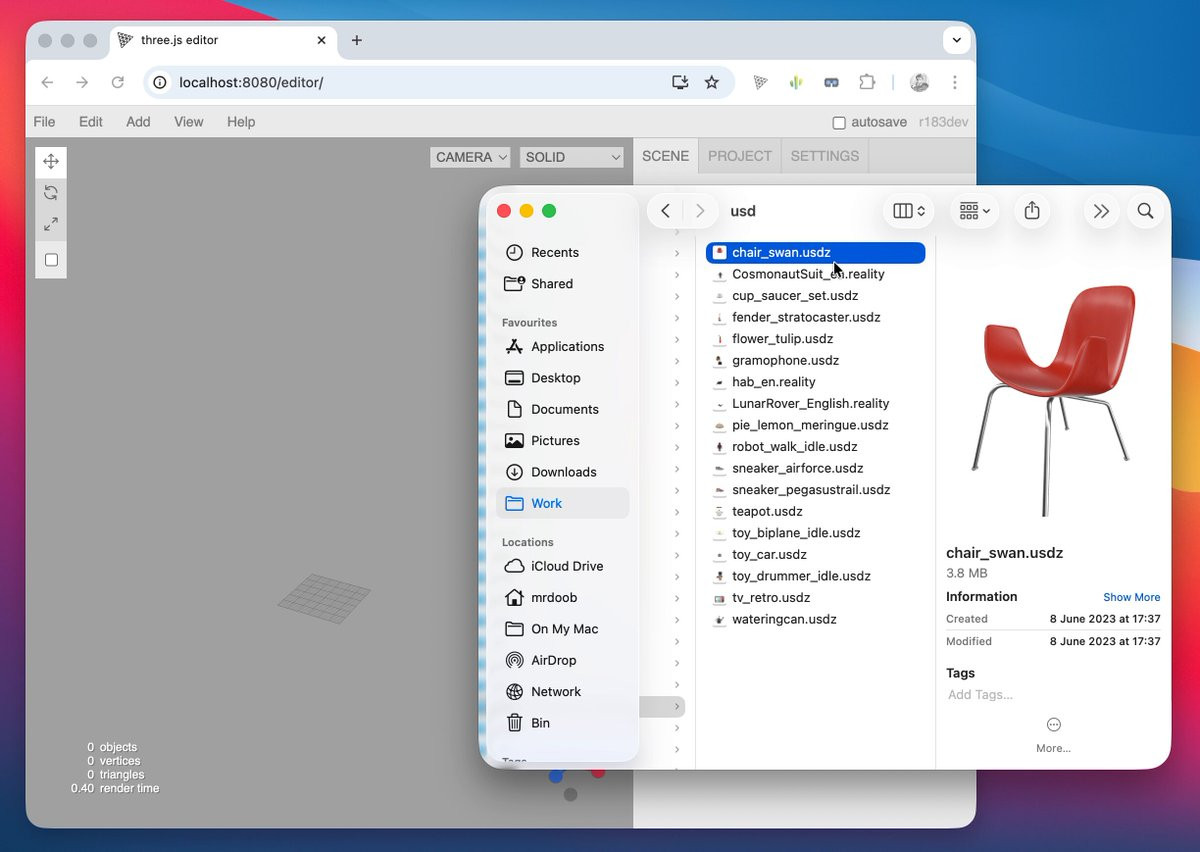Open mrdoob home folder in sidebar

coord(563,598)
